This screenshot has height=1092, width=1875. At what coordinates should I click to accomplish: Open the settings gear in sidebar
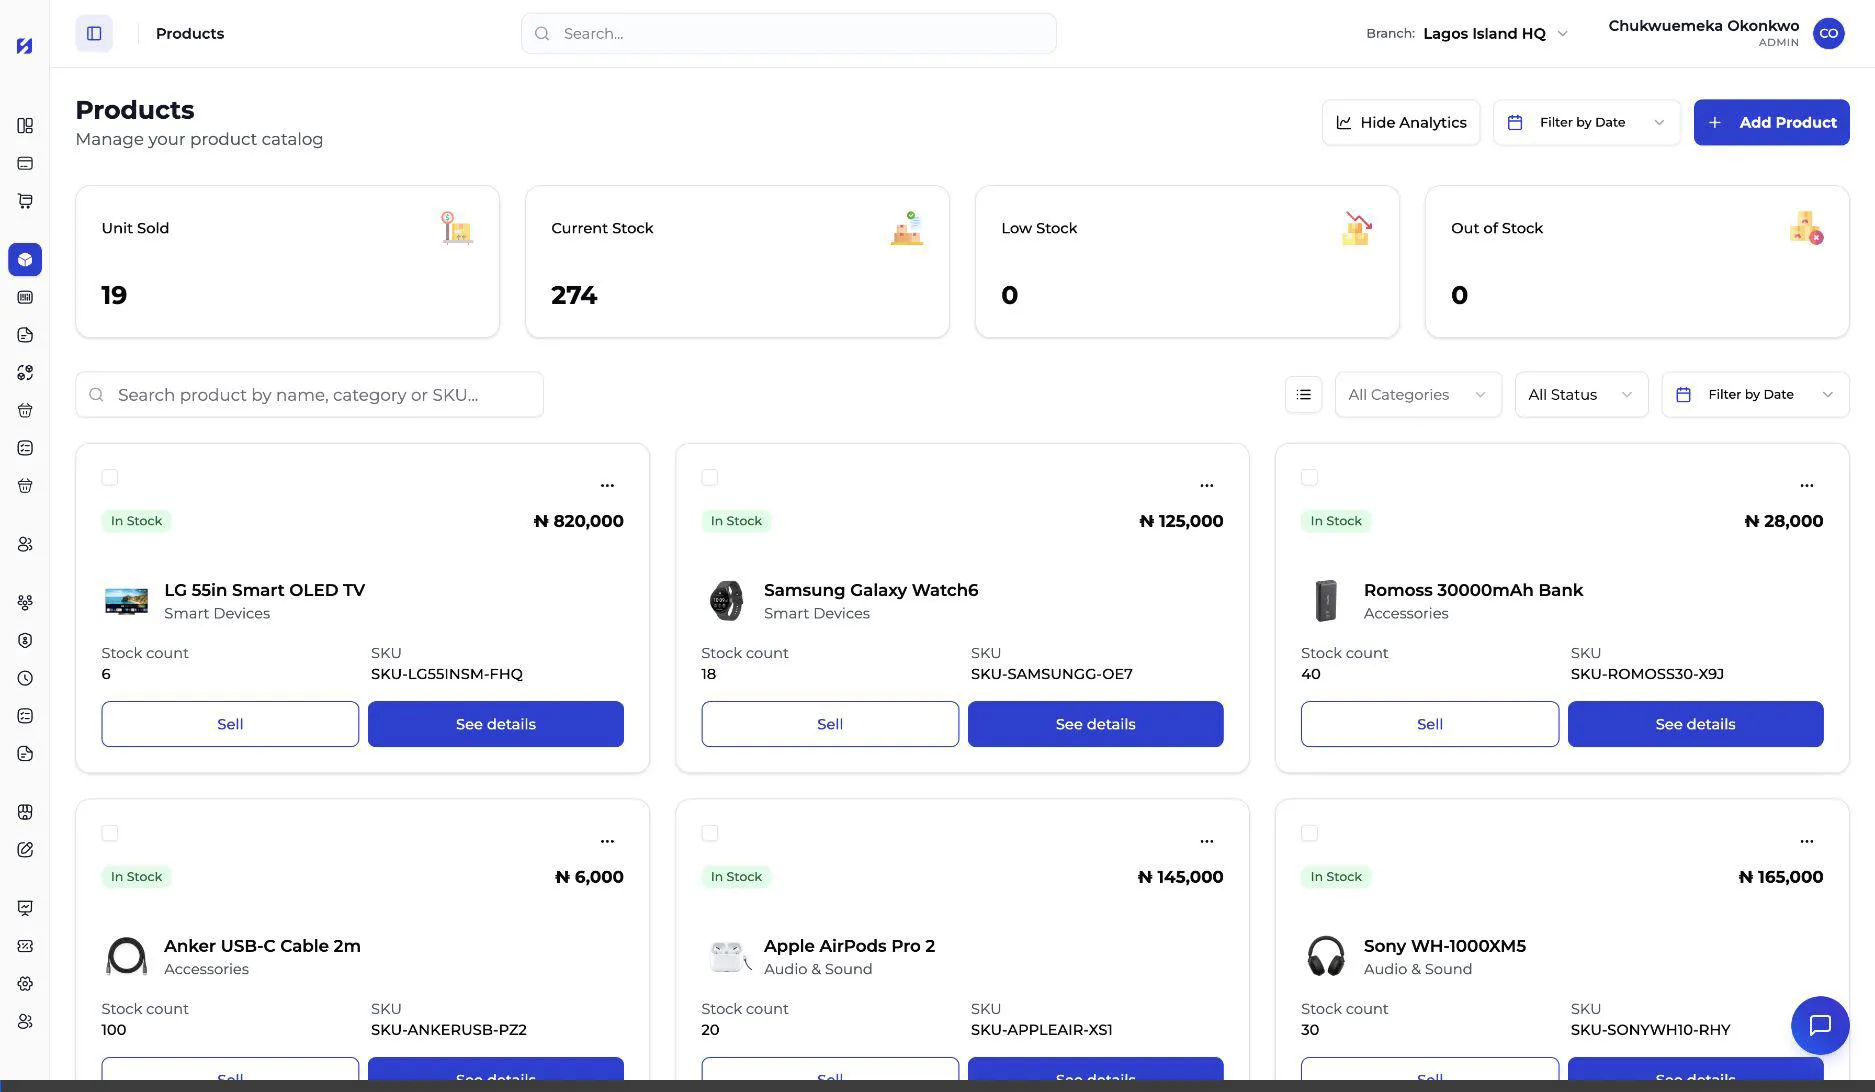click(x=25, y=984)
